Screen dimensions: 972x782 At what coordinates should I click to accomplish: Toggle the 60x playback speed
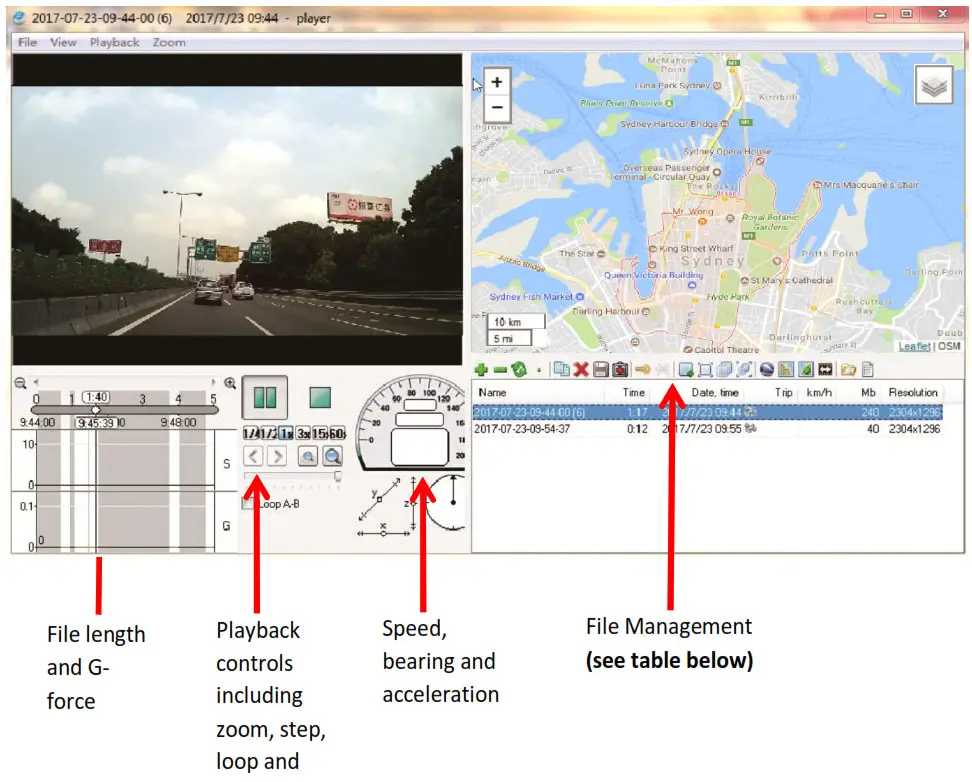[x=338, y=434]
